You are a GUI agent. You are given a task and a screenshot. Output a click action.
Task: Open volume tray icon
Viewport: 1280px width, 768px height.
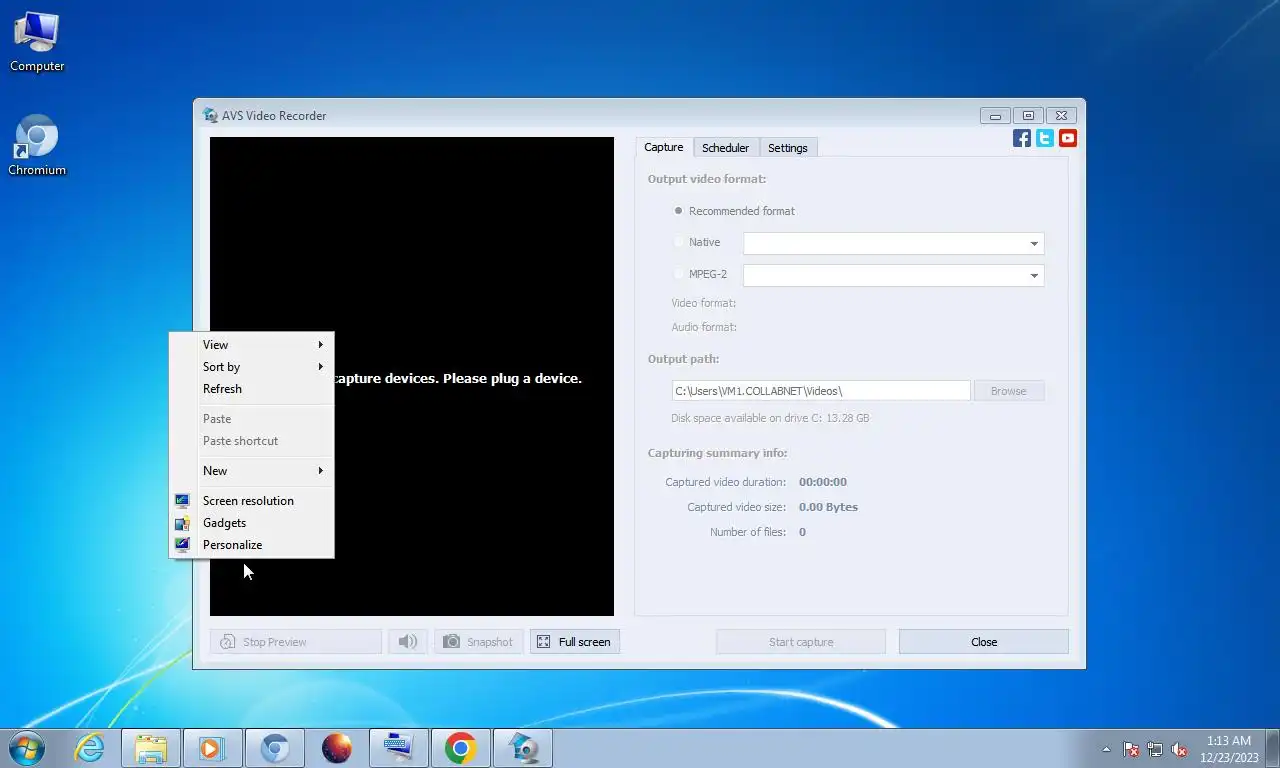point(1179,749)
